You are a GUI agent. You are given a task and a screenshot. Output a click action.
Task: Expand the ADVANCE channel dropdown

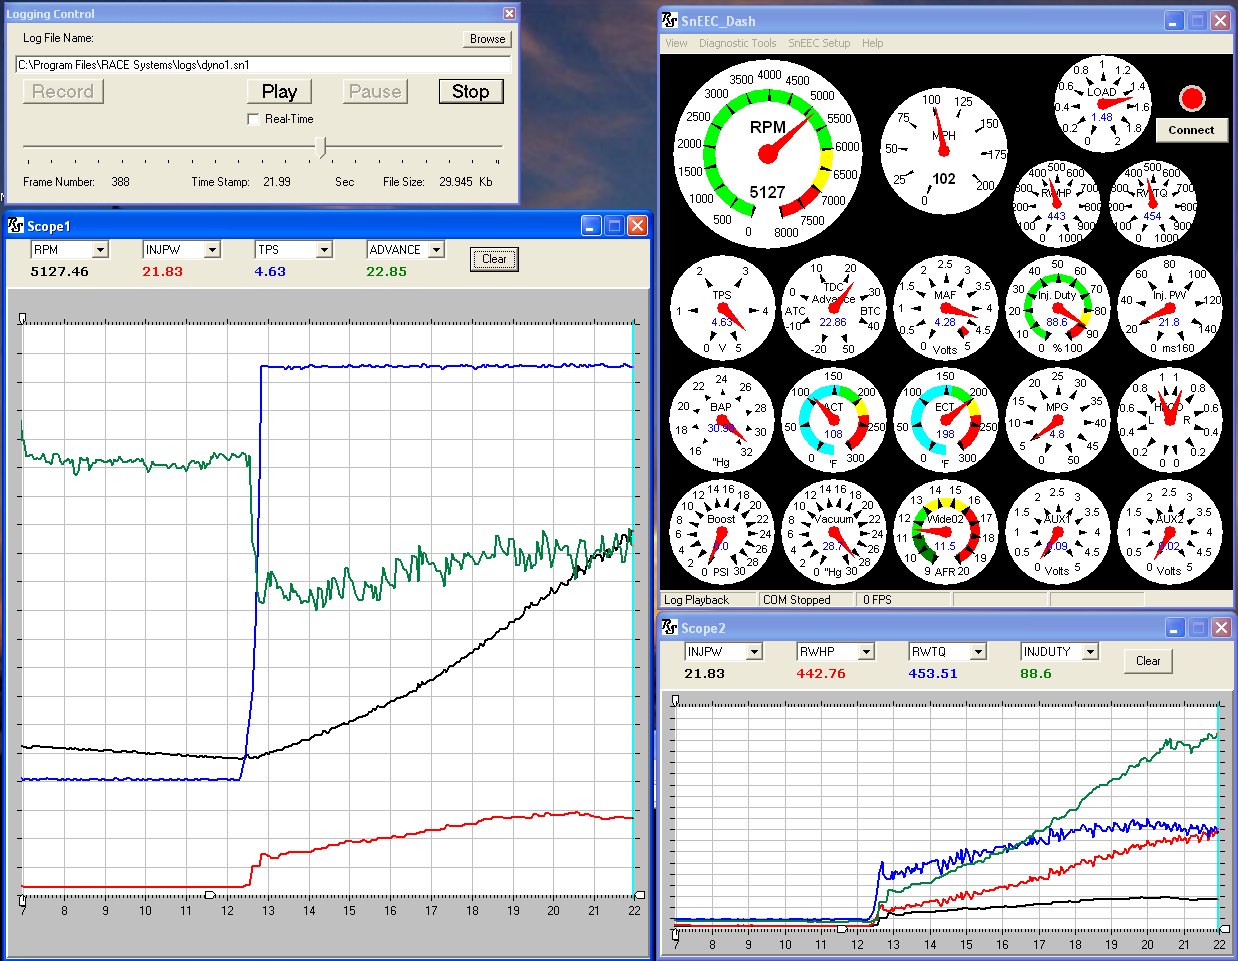coord(436,250)
